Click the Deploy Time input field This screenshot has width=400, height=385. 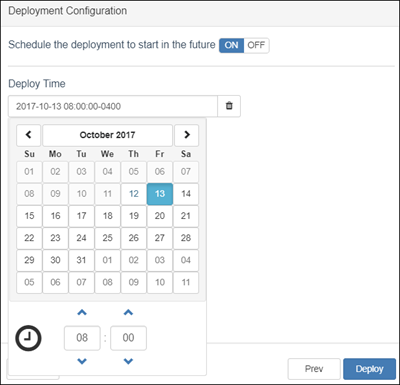click(113, 106)
